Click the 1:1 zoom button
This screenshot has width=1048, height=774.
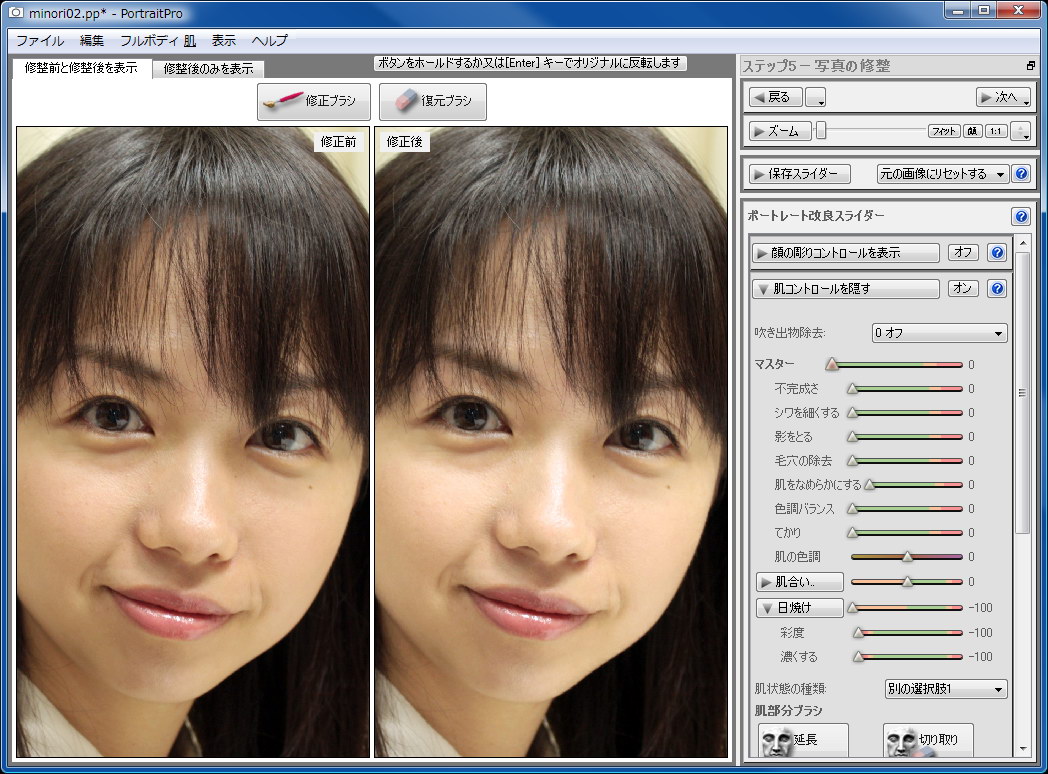(996, 131)
